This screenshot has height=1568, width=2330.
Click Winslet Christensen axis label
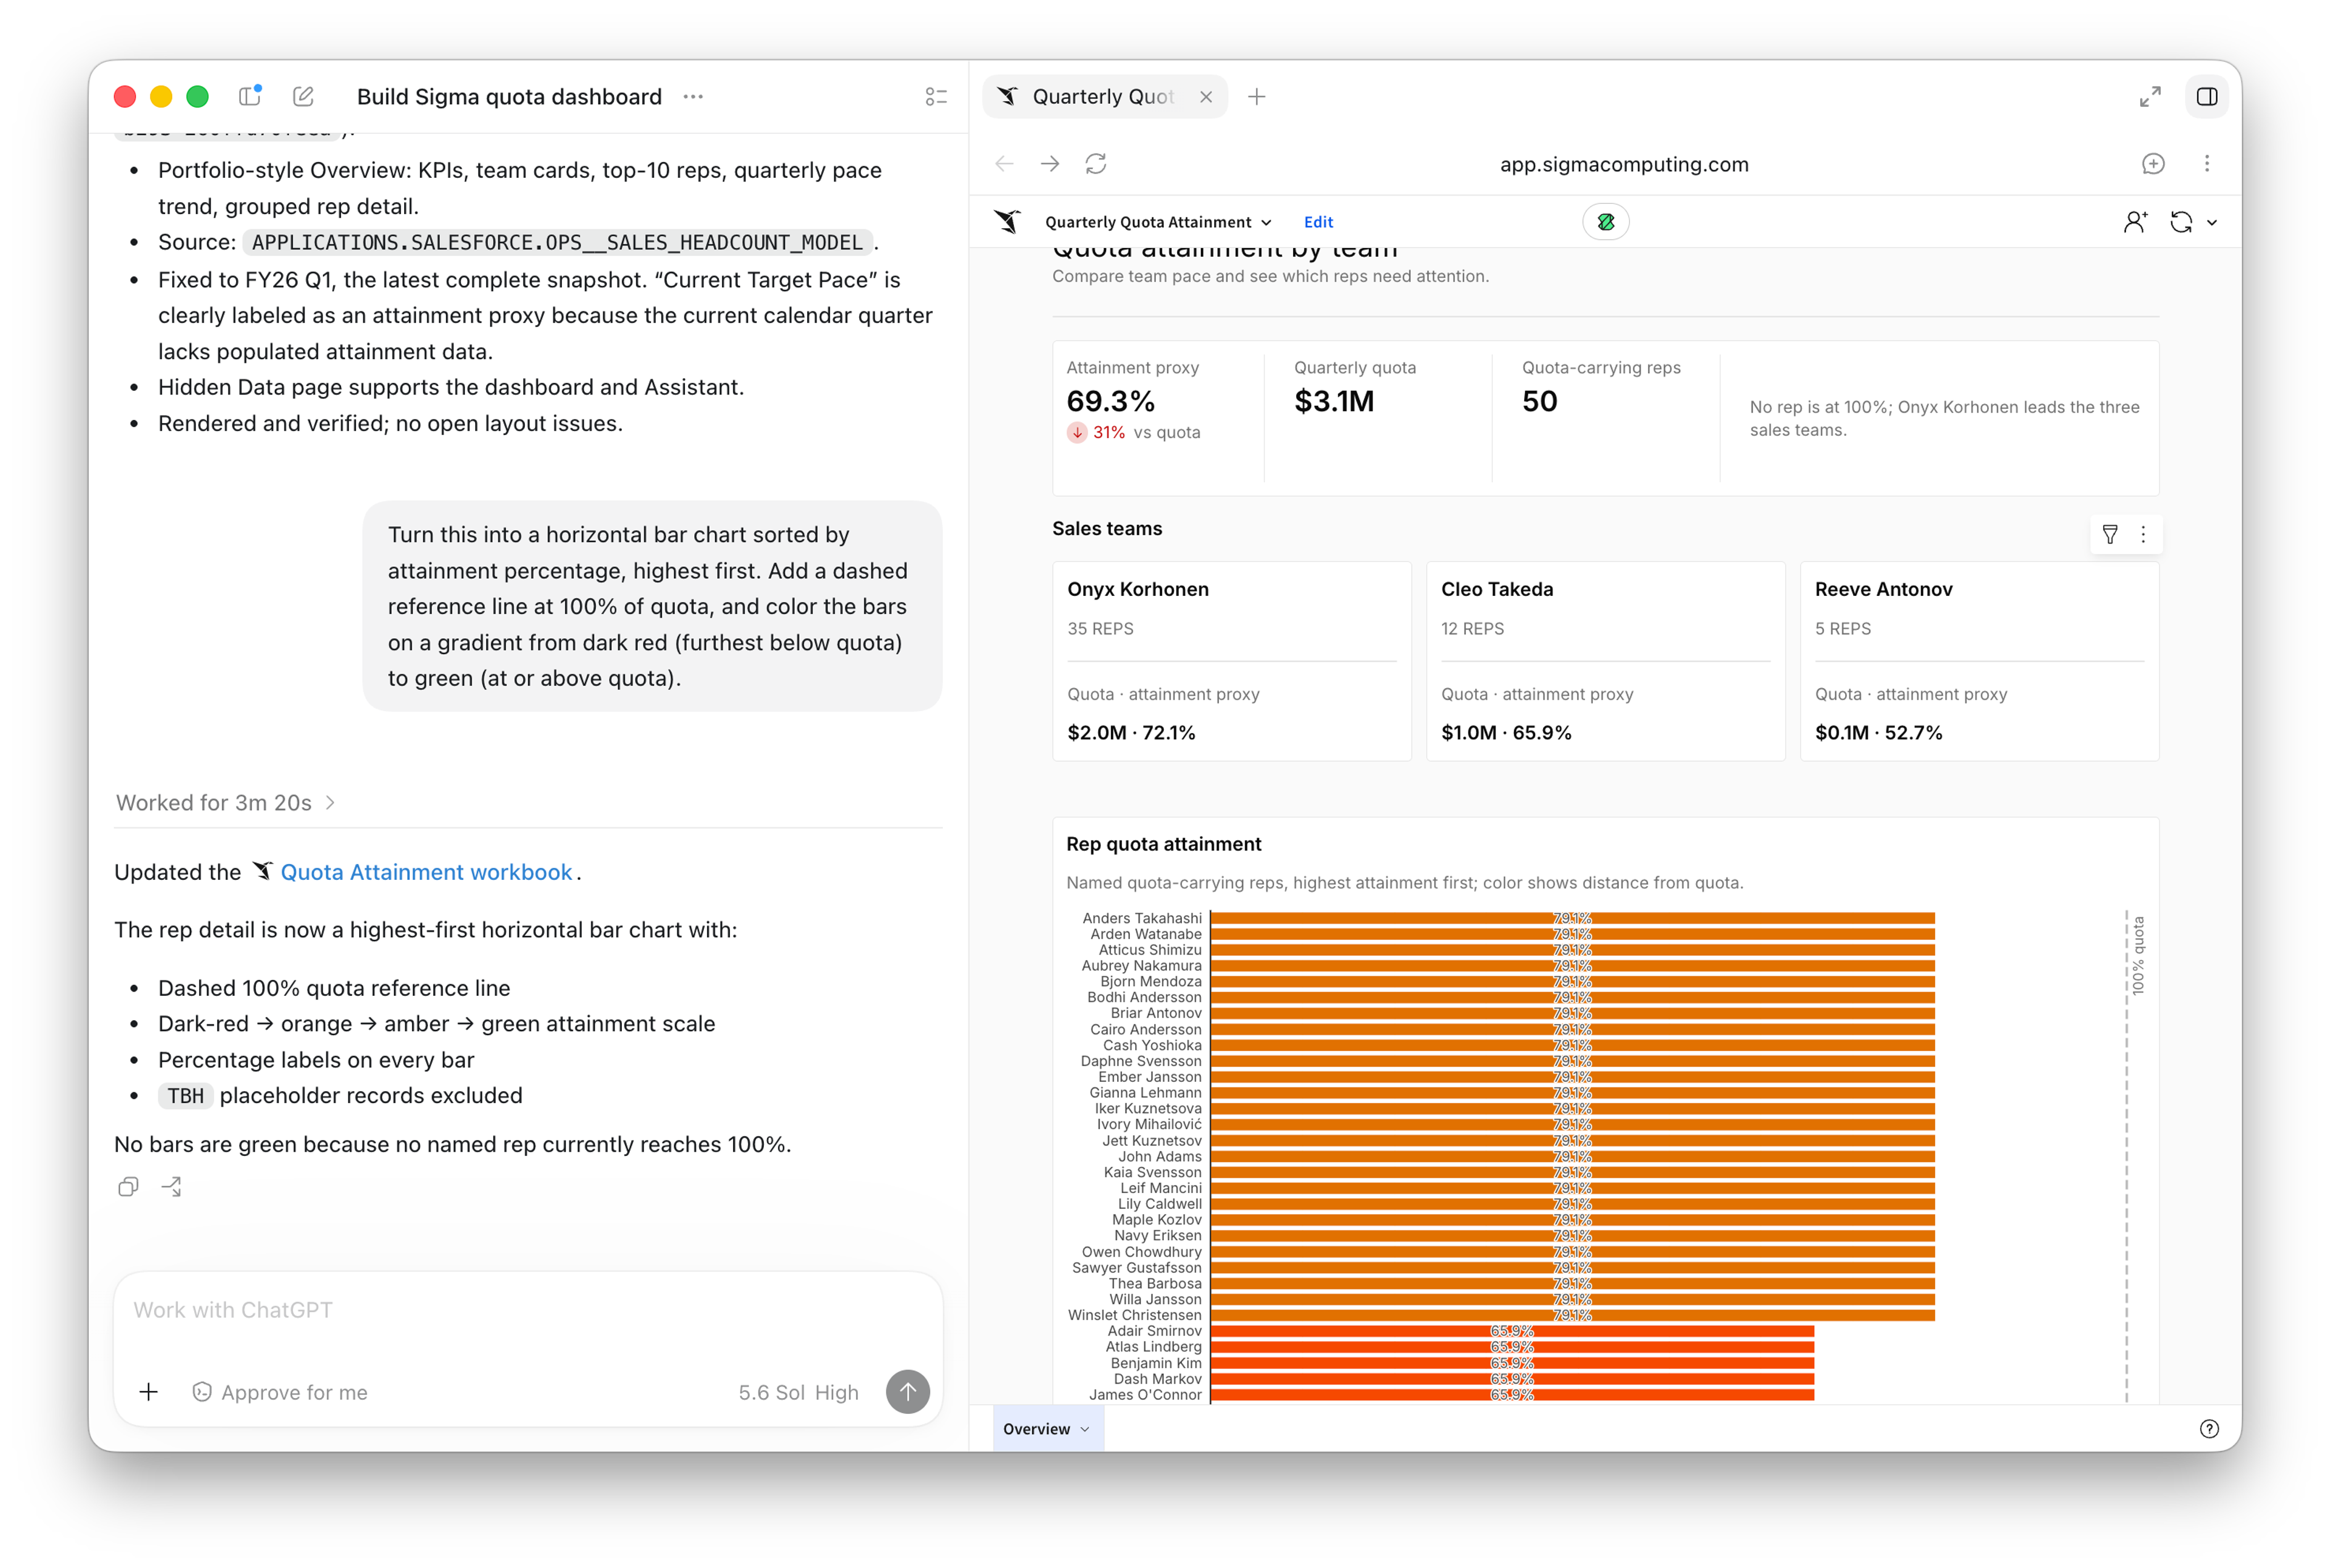pyautogui.click(x=1134, y=1314)
